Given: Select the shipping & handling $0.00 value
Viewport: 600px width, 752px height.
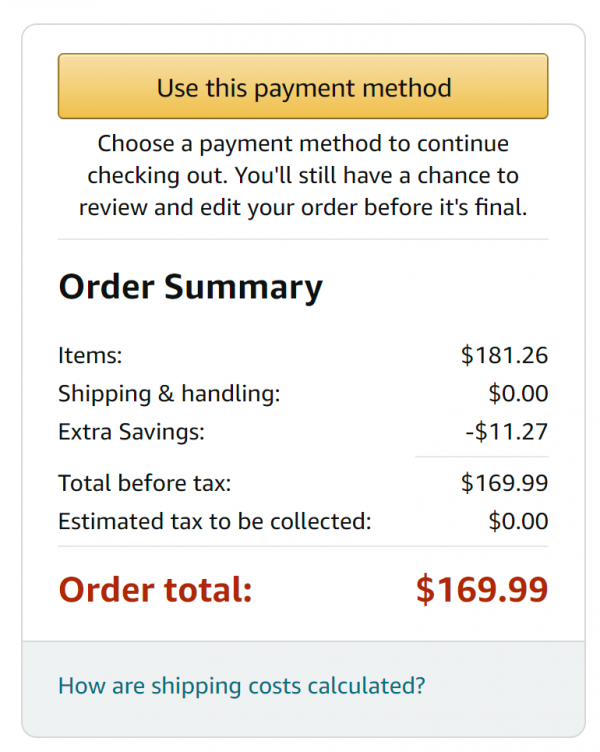Looking at the screenshot, I should click(x=518, y=394).
